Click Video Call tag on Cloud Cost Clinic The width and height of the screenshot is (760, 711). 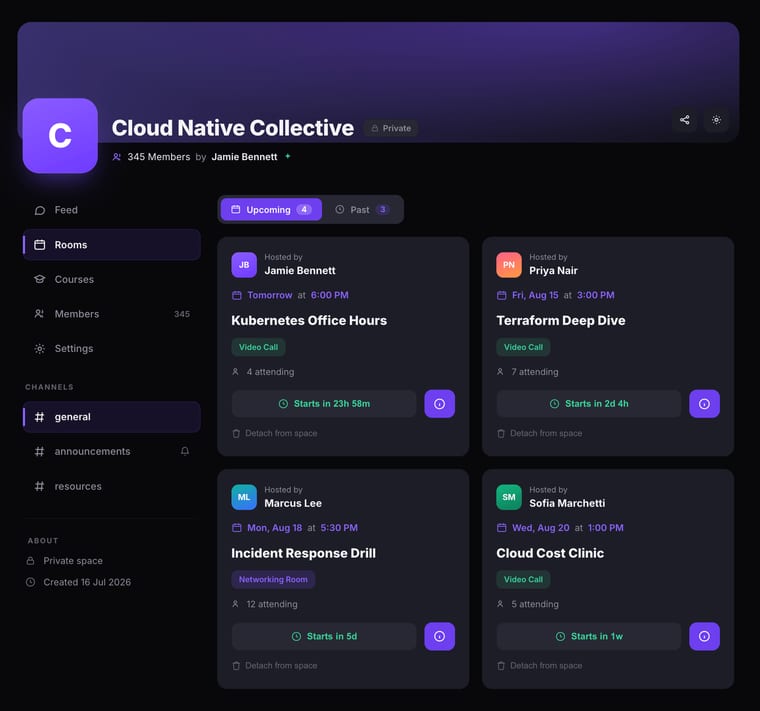523,580
